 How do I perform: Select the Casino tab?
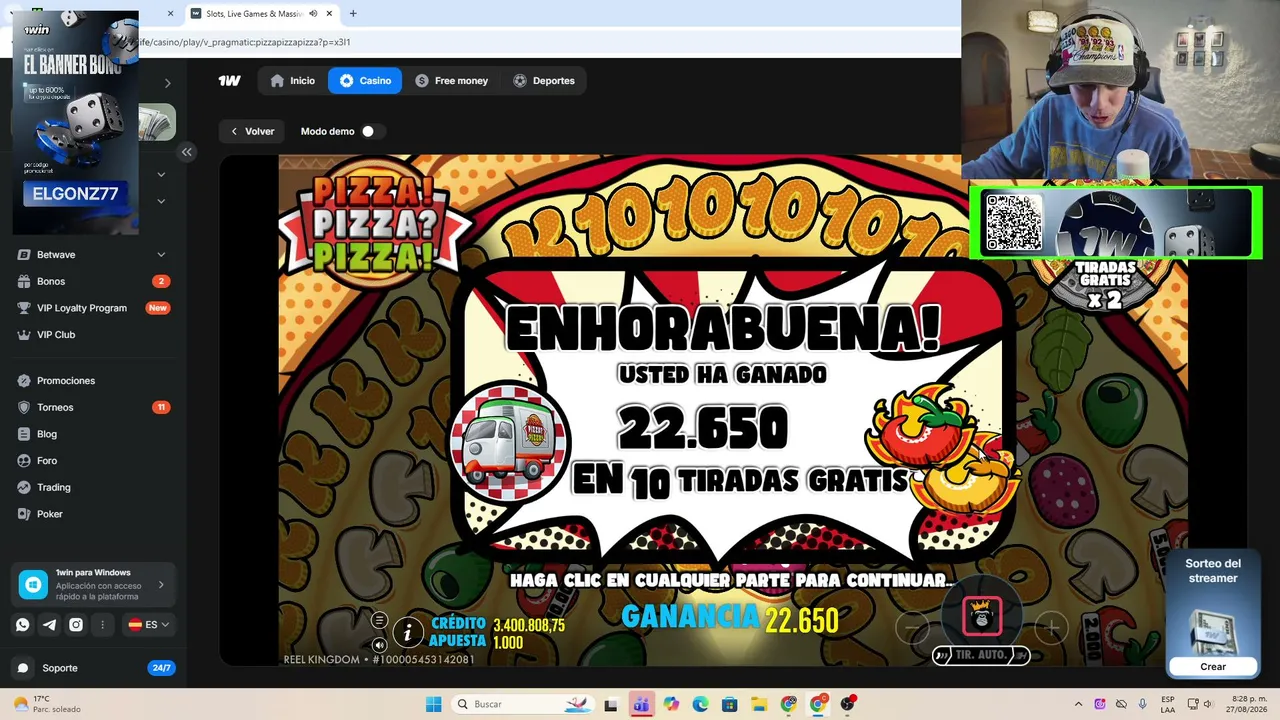click(x=365, y=81)
